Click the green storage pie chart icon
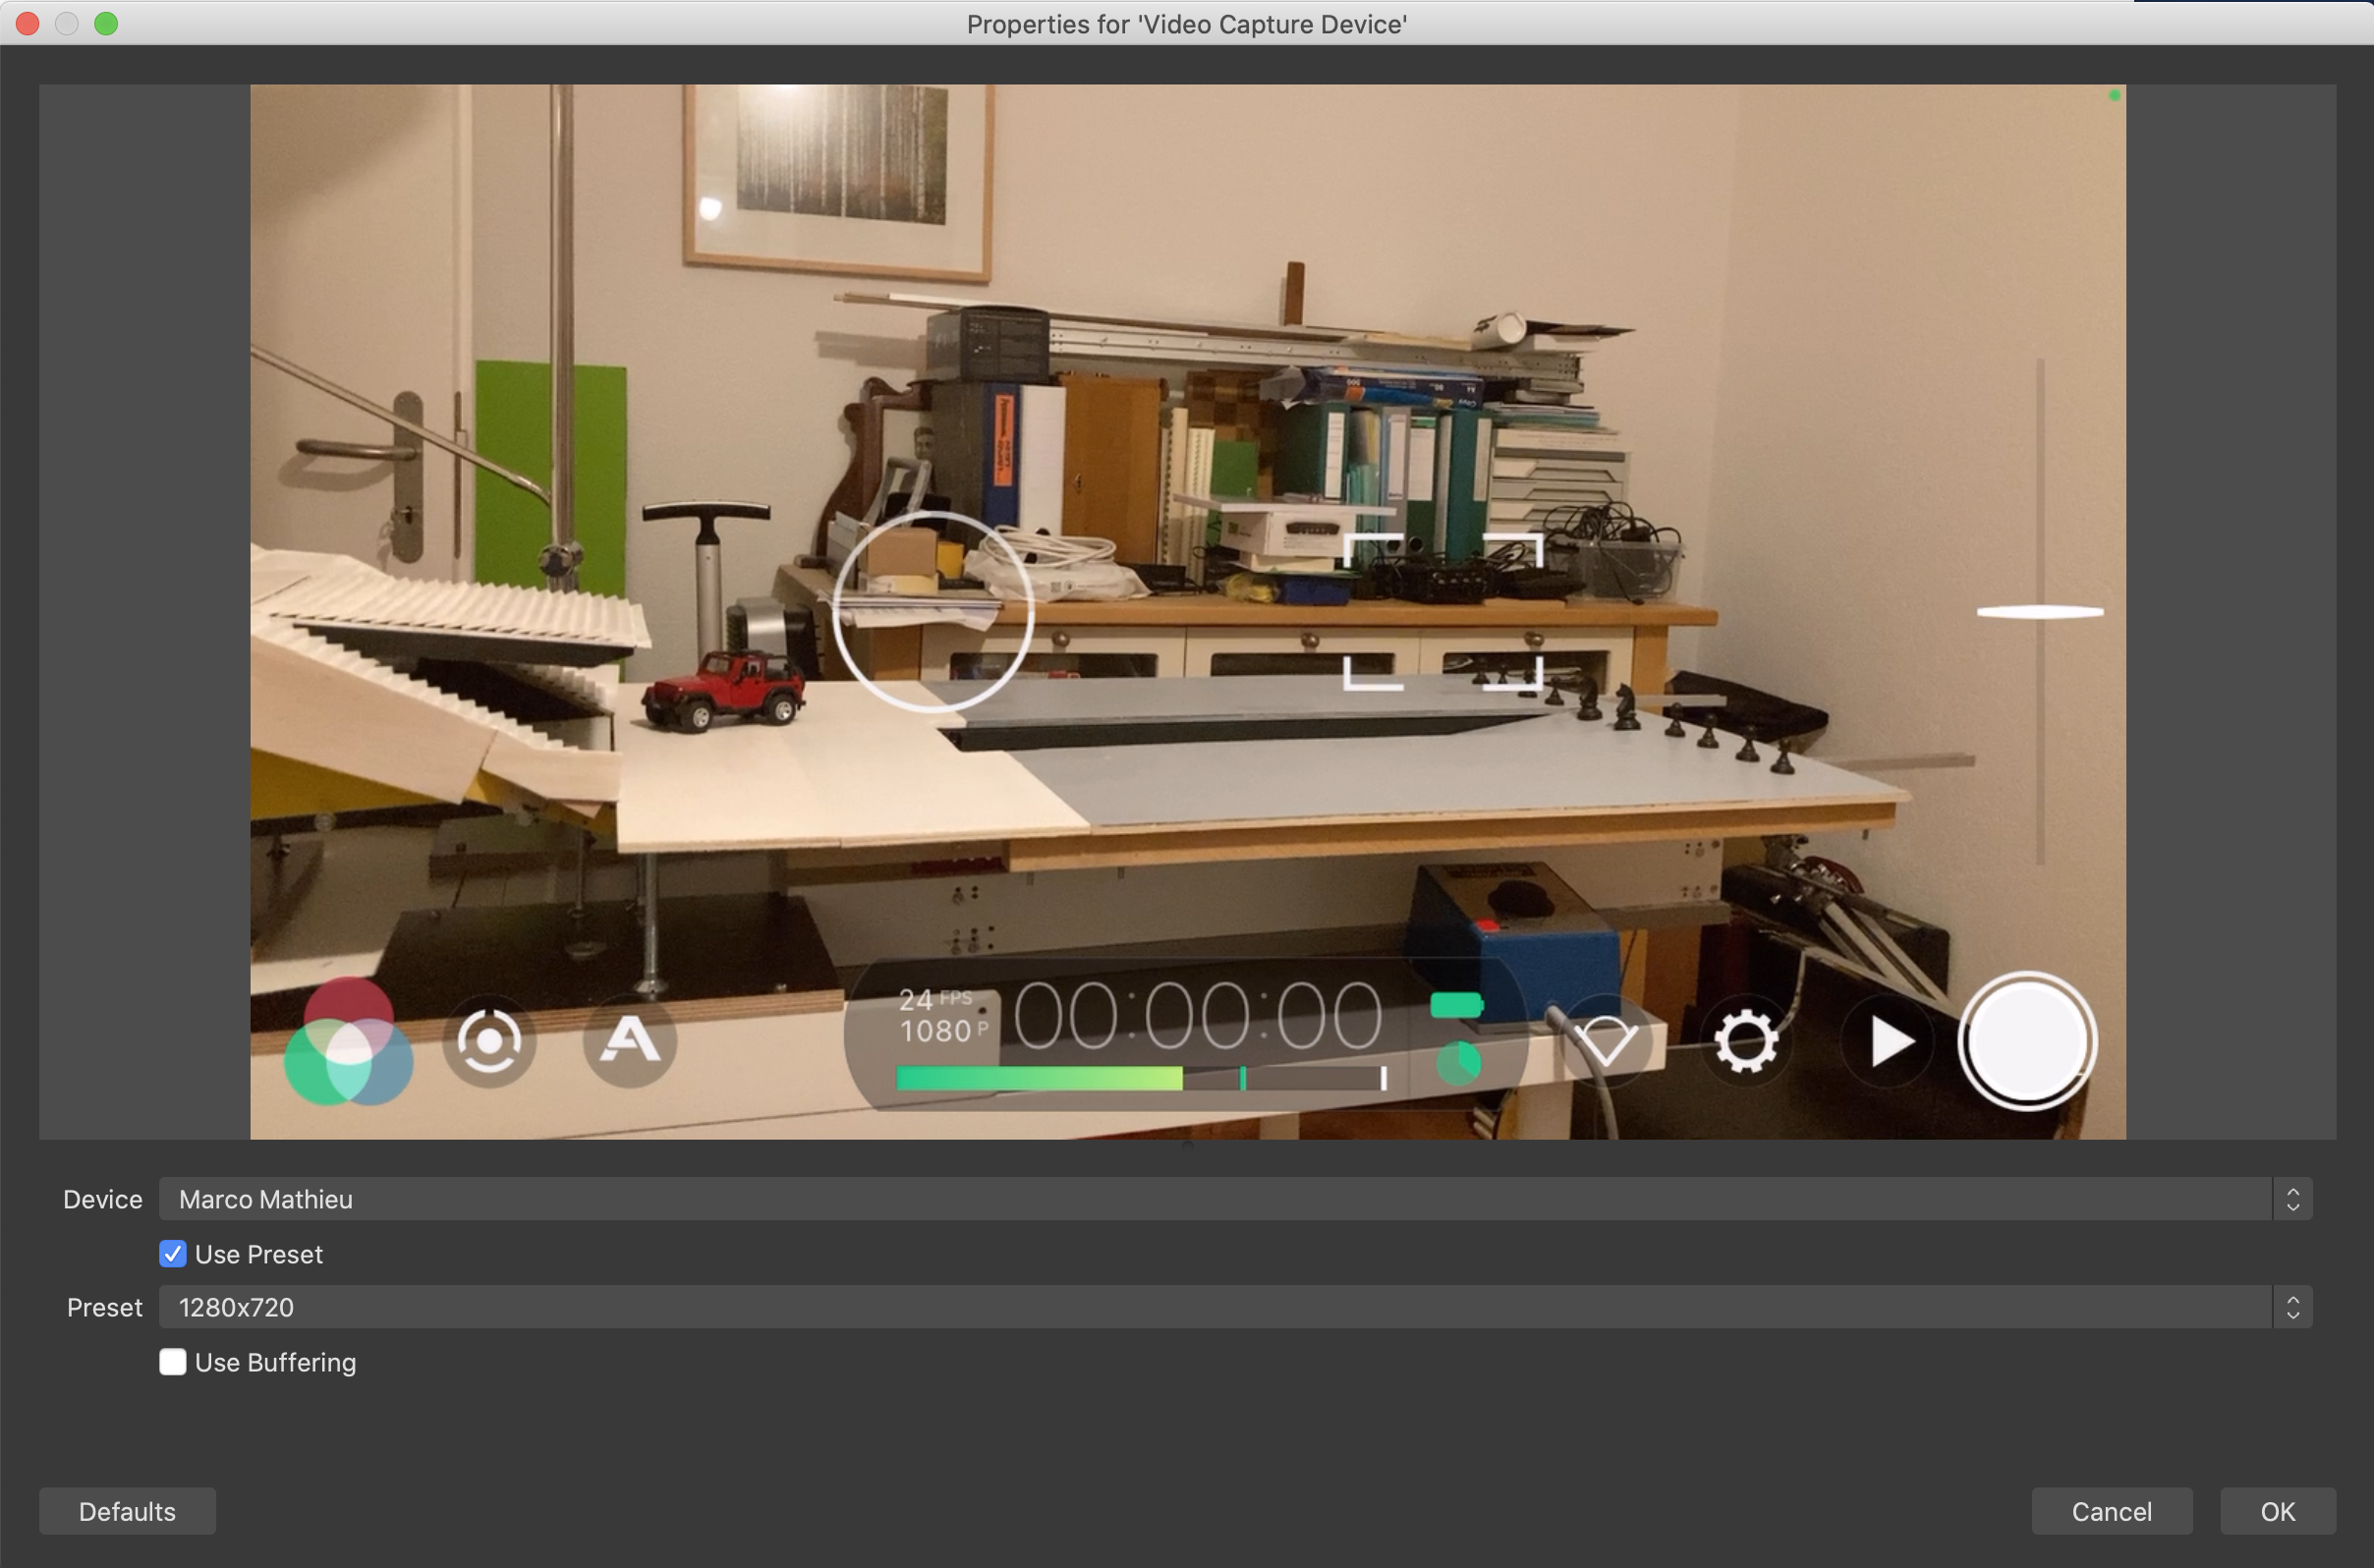This screenshot has height=1568, width=2374. (1458, 1063)
